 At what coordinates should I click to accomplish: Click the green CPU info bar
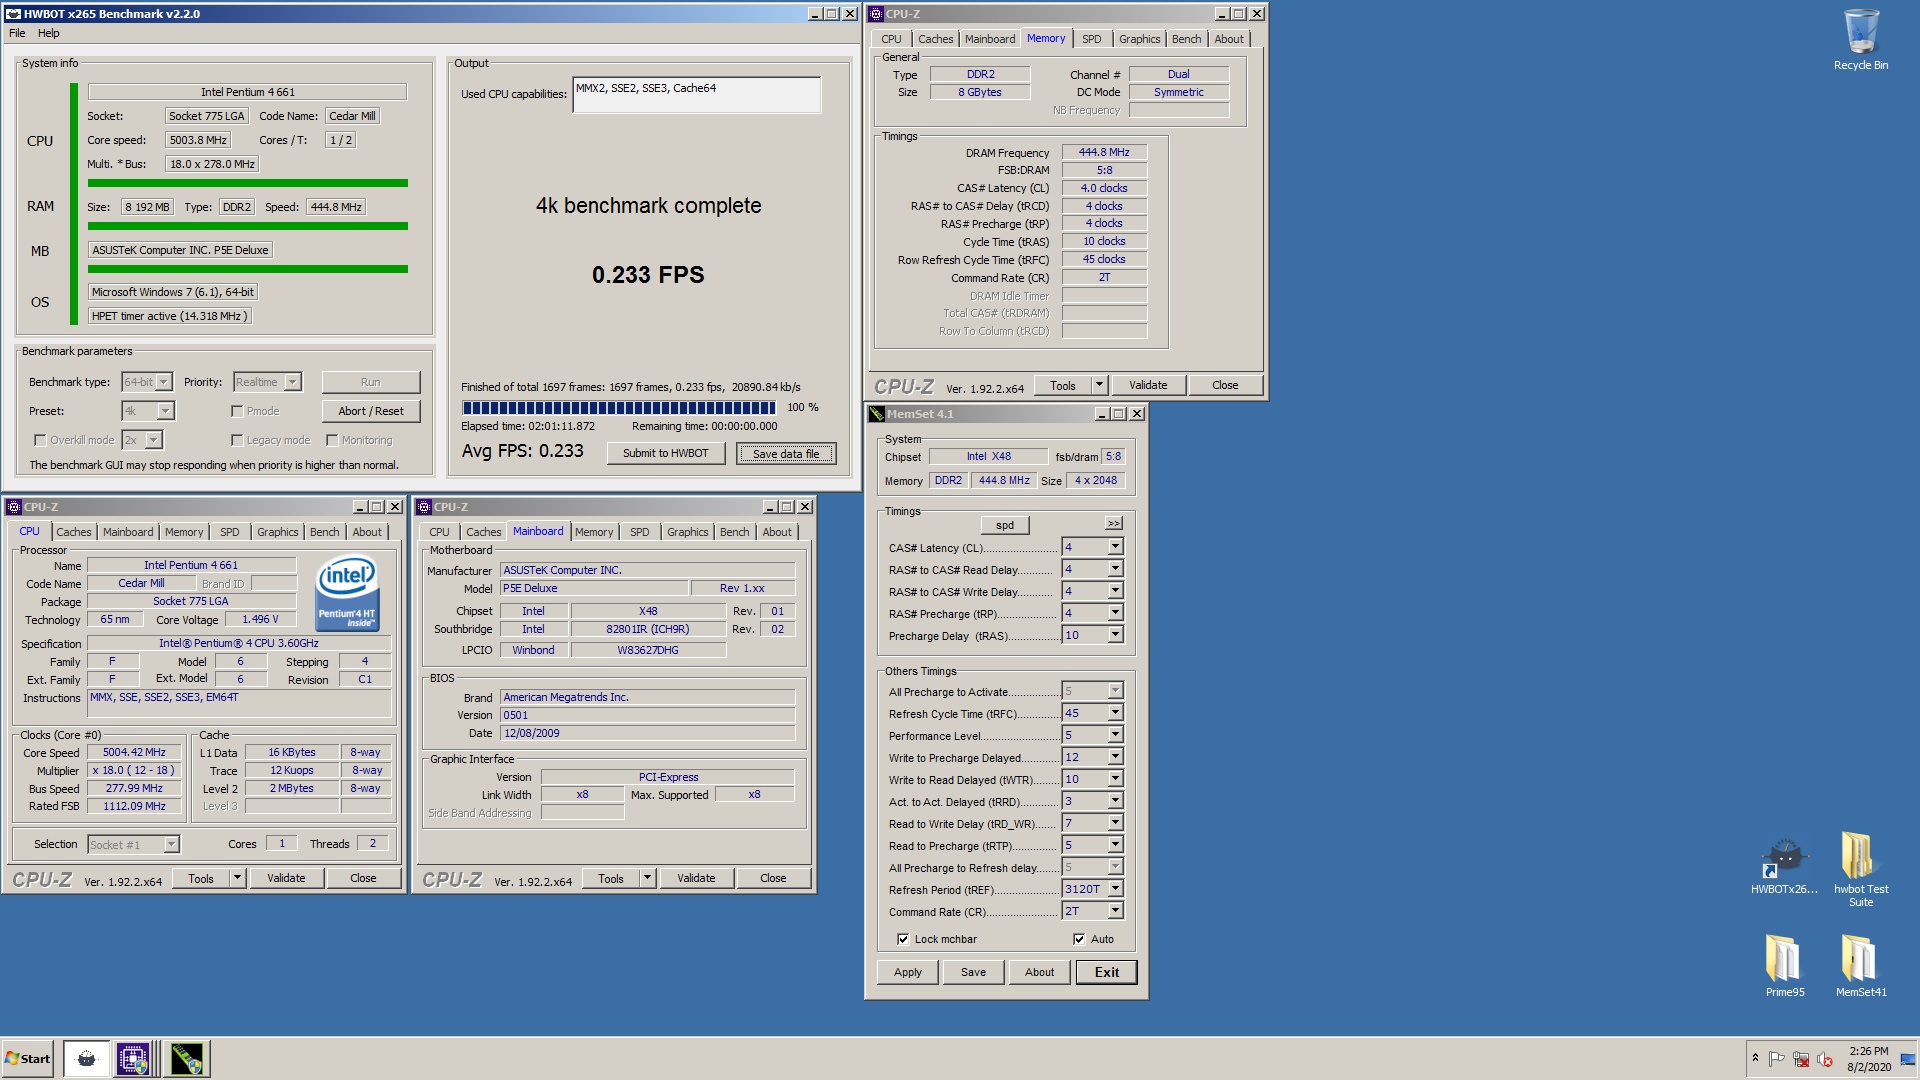click(x=248, y=183)
